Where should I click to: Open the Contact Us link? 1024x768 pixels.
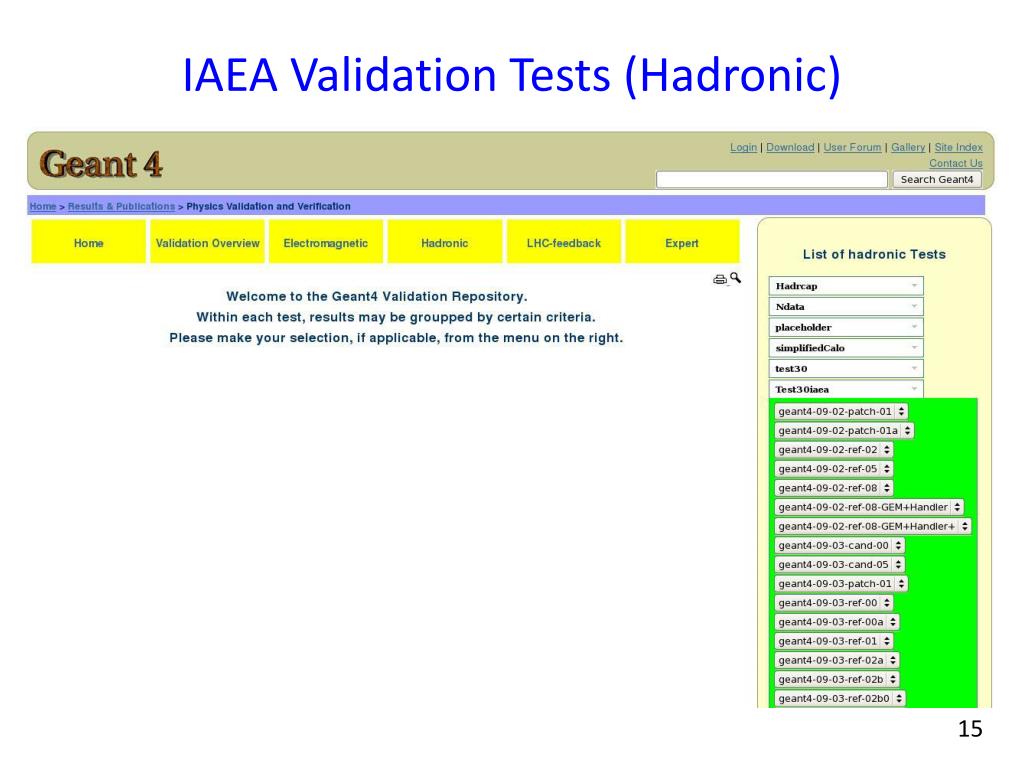point(955,163)
